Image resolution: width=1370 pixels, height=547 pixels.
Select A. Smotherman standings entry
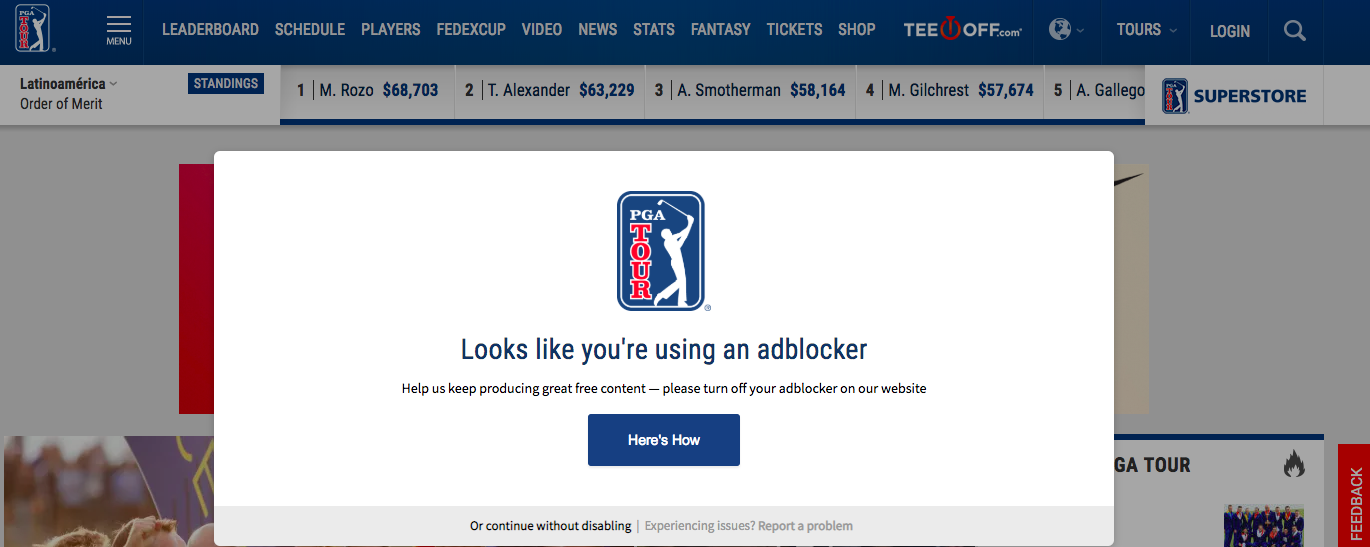pos(750,90)
